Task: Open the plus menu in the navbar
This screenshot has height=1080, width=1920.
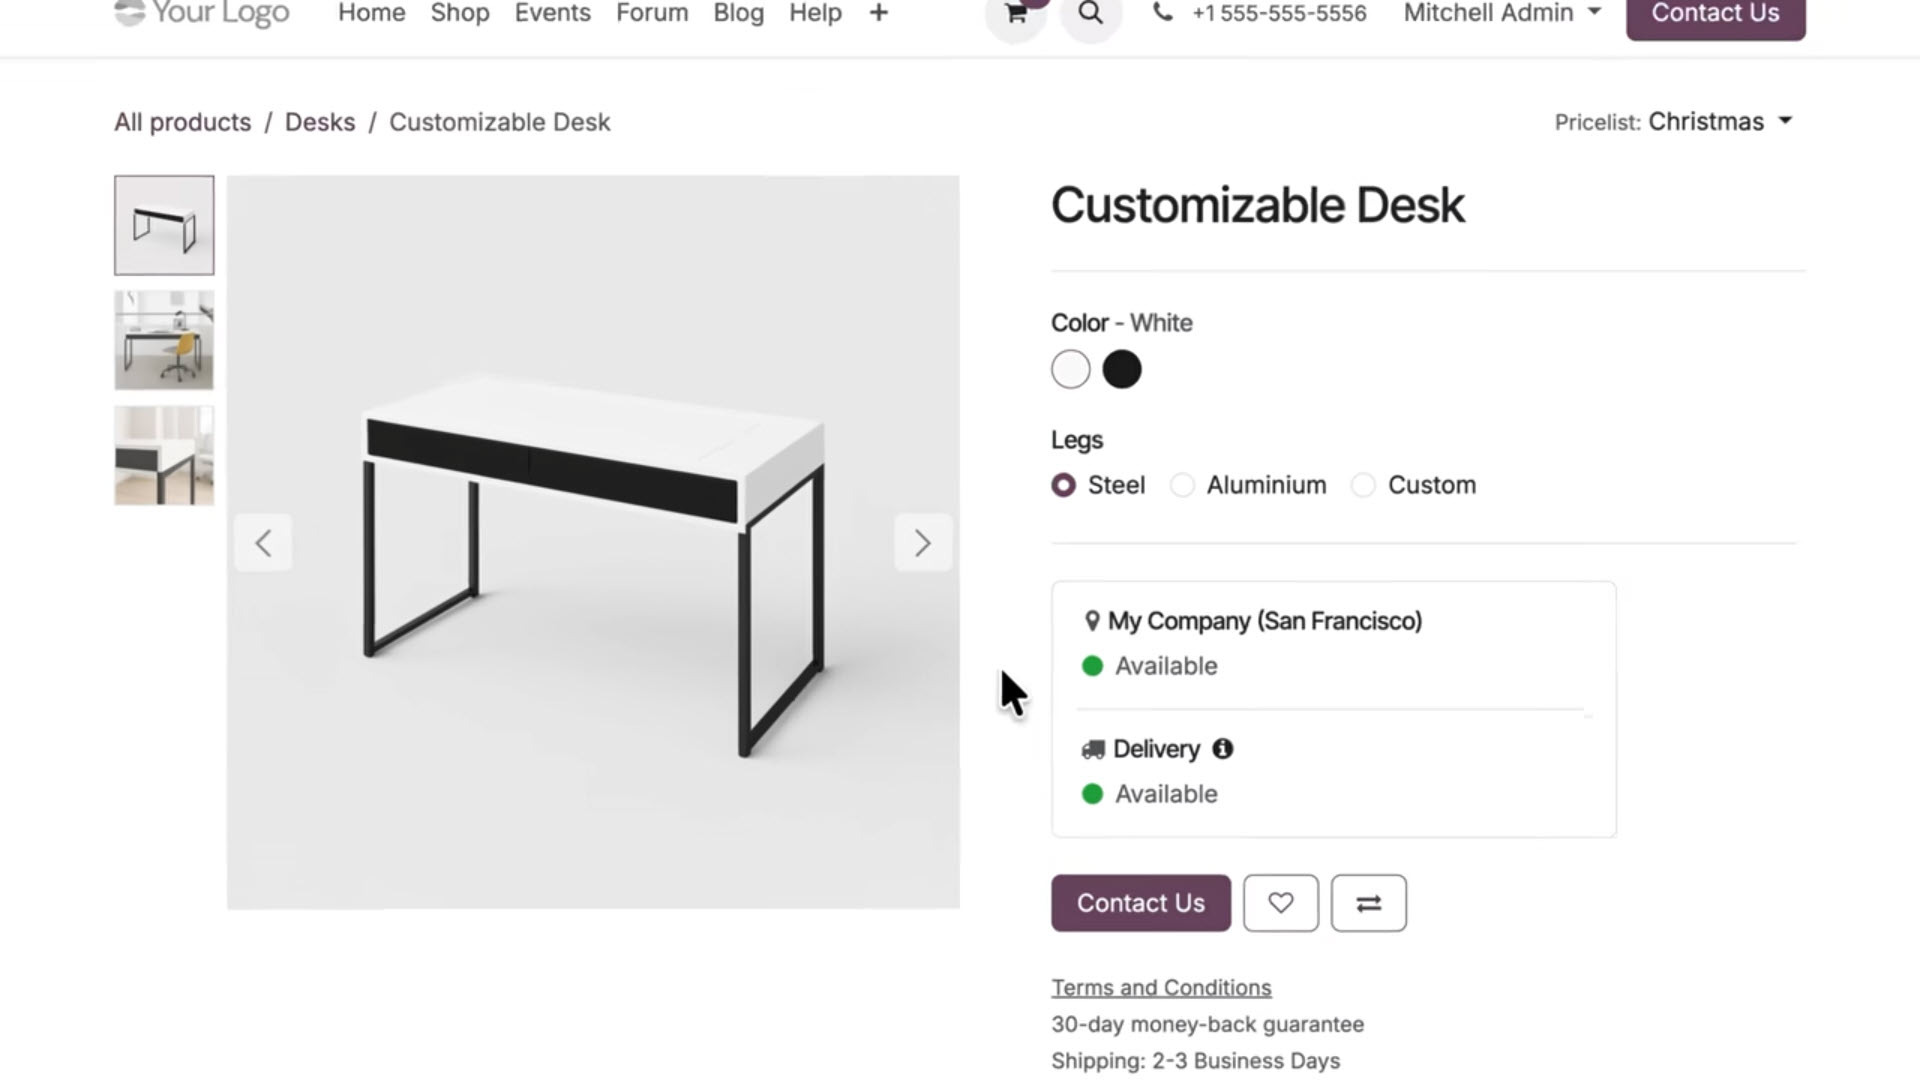Action: coord(877,13)
